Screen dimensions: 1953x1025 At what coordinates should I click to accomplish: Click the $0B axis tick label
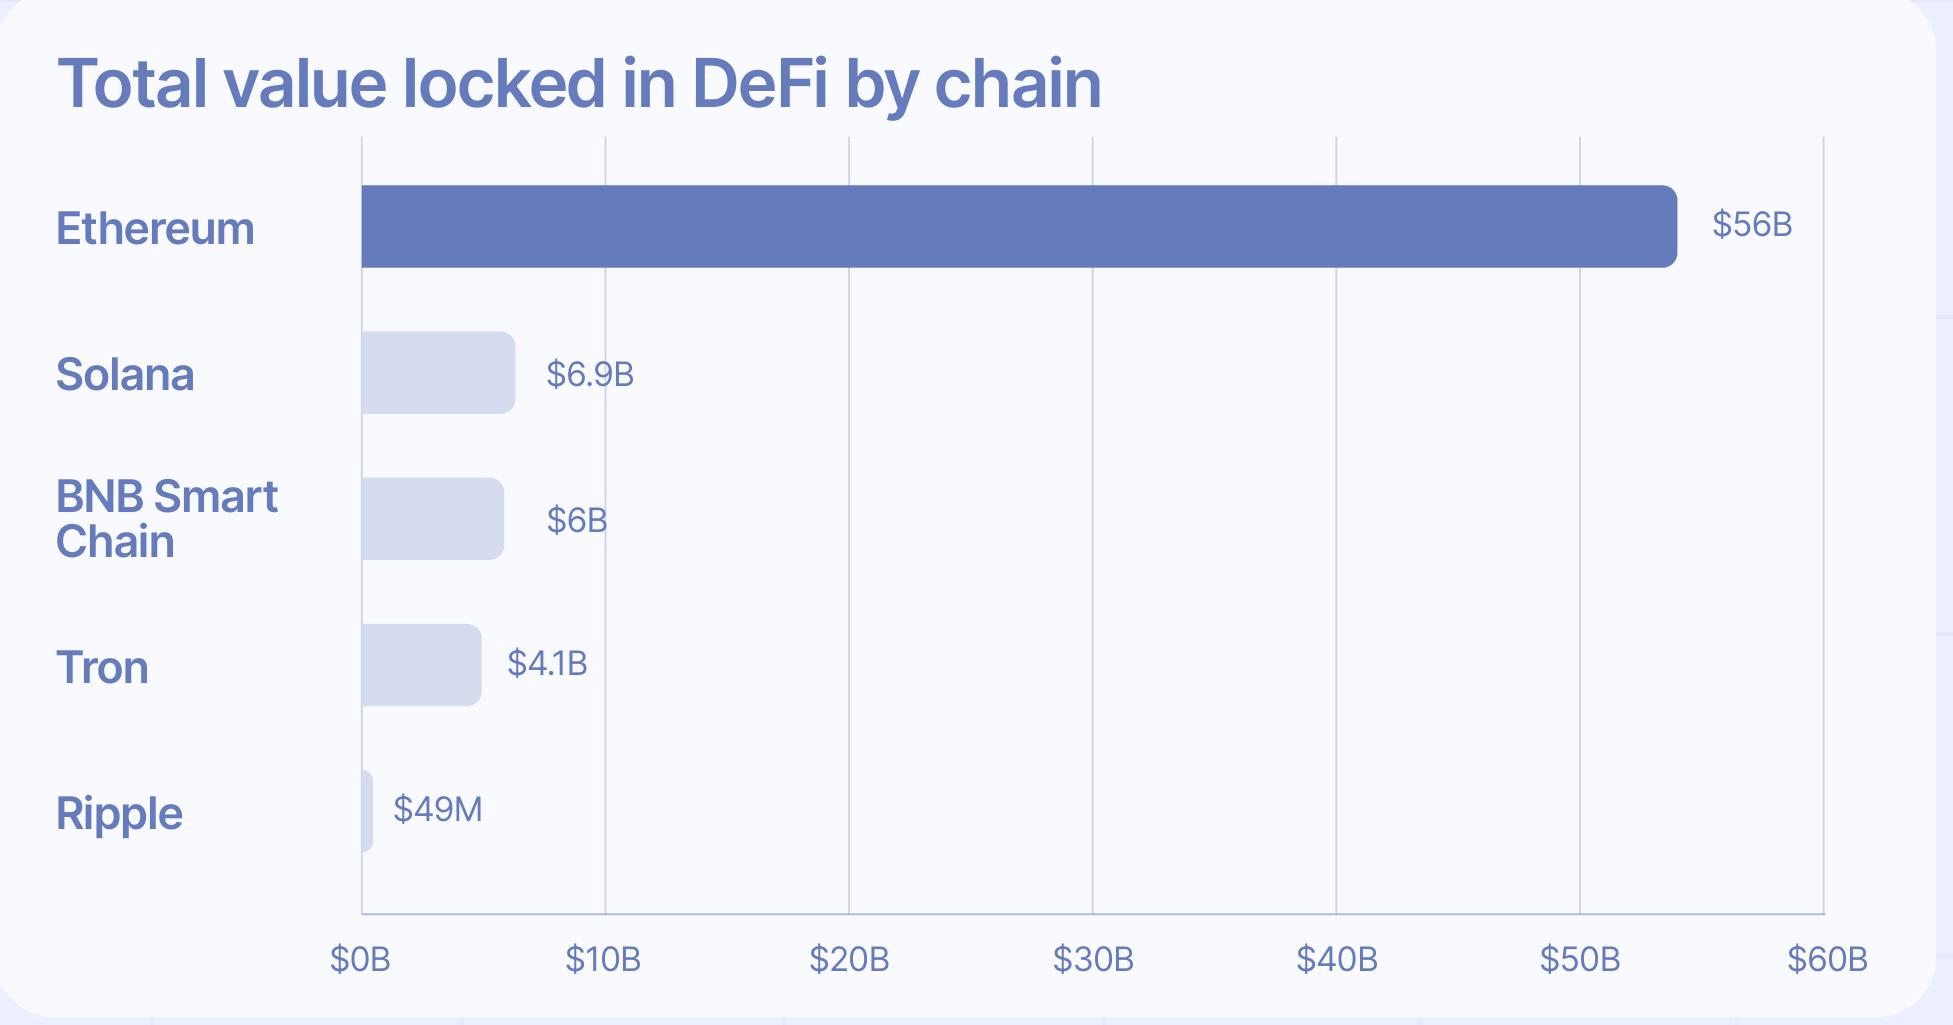point(360,960)
